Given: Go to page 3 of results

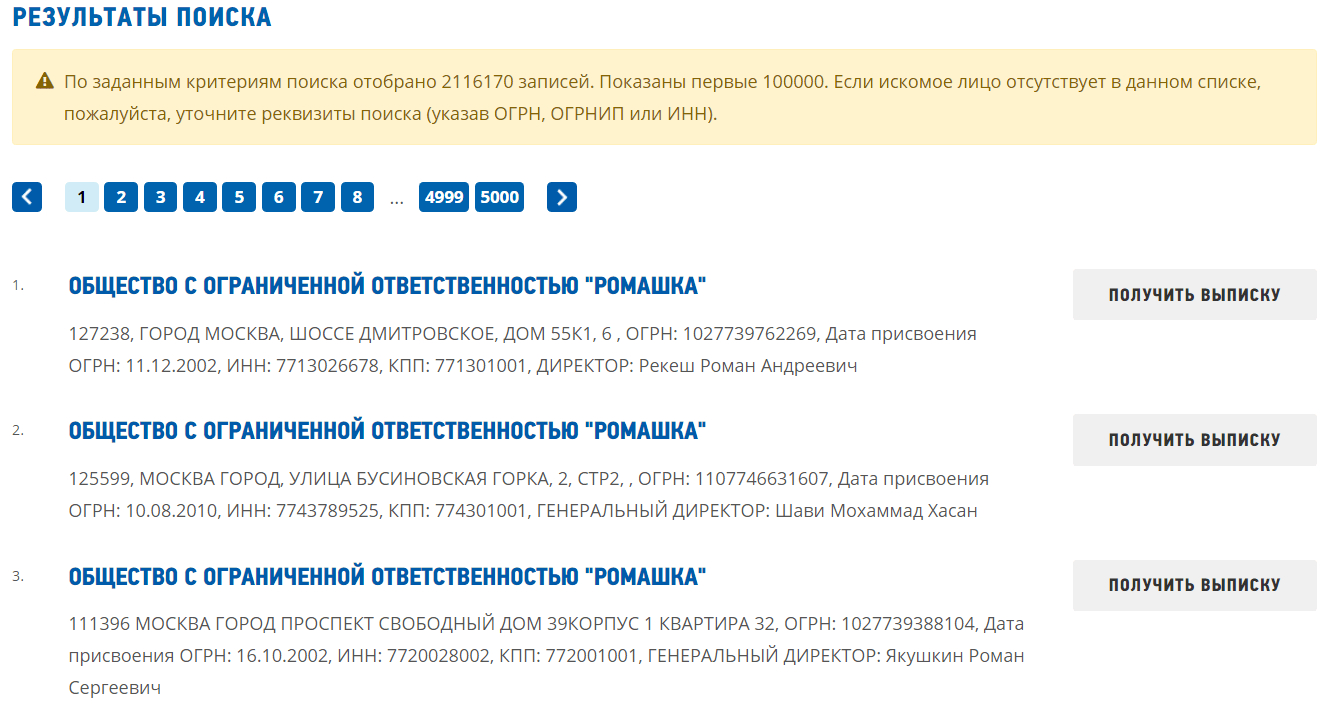Looking at the screenshot, I should pyautogui.click(x=160, y=197).
